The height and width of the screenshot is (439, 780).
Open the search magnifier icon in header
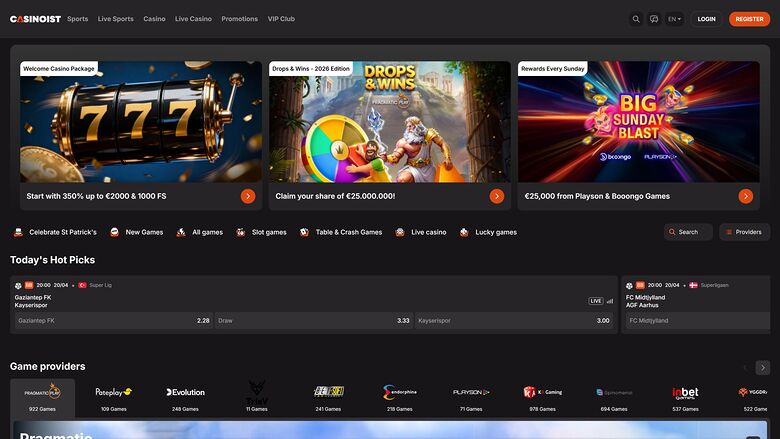coord(636,19)
